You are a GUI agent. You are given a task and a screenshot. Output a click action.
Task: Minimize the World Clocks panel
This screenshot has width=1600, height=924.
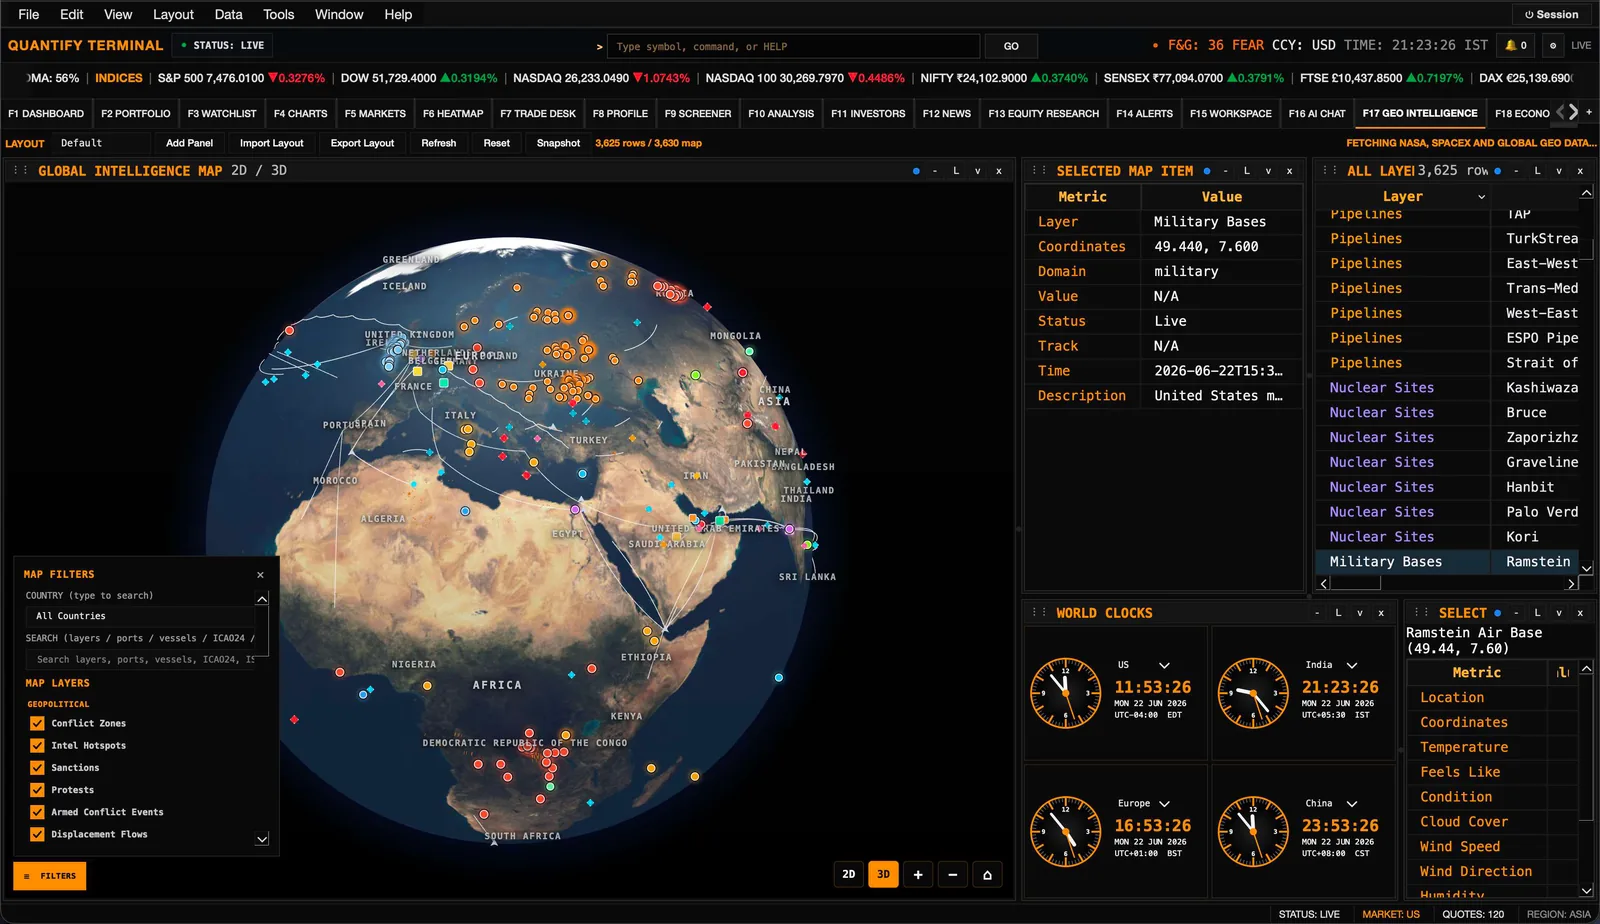coord(1317,613)
